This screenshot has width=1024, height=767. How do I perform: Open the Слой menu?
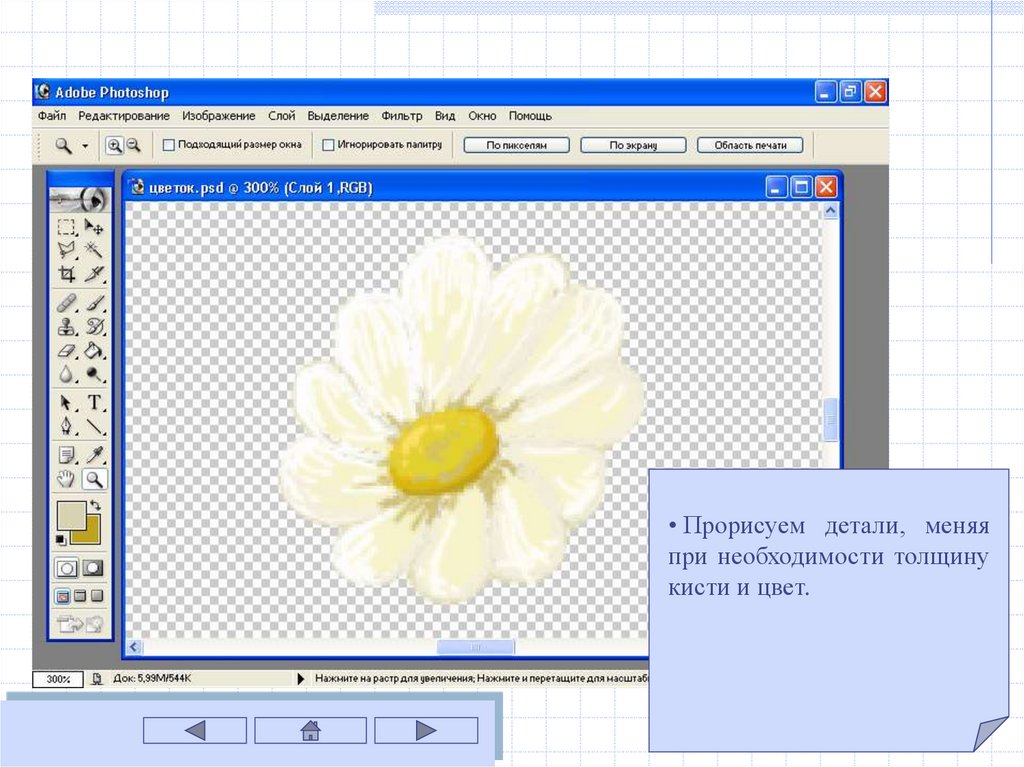point(281,116)
